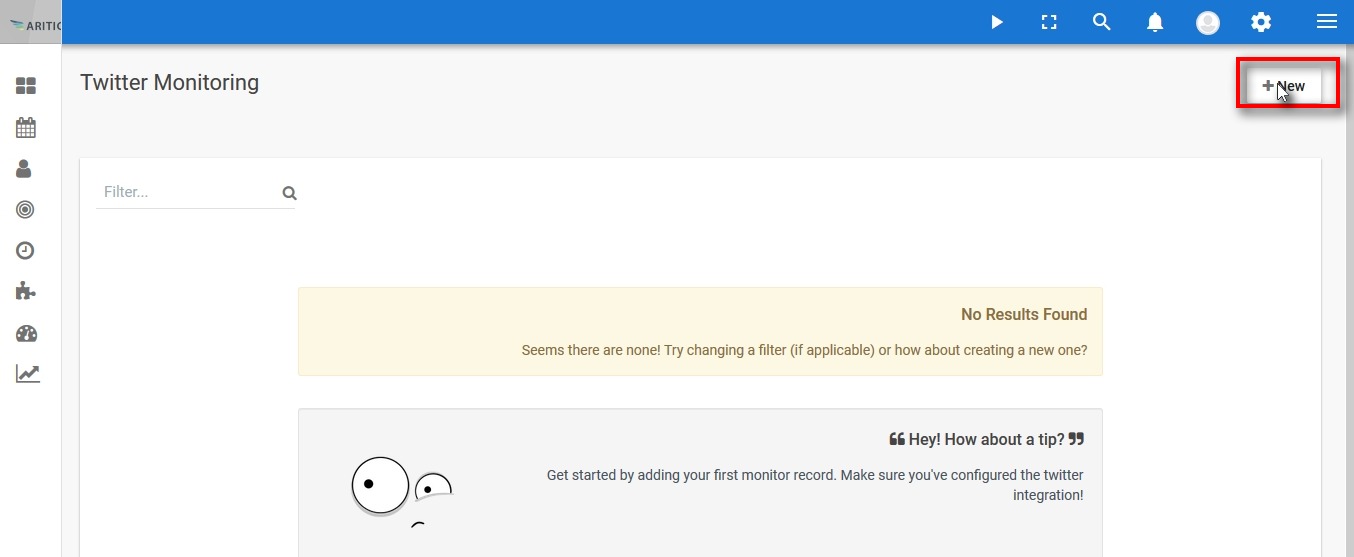Open the gauge palette sidebar icon
This screenshot has height=557, width=1354.
[26, 333]
